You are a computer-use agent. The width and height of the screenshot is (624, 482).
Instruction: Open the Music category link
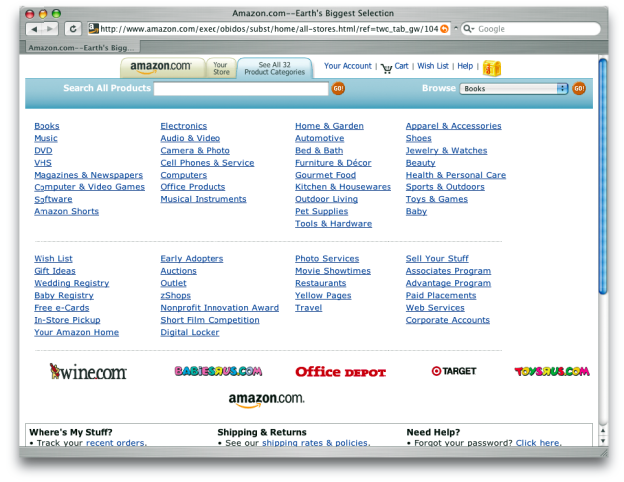point(46,139)
